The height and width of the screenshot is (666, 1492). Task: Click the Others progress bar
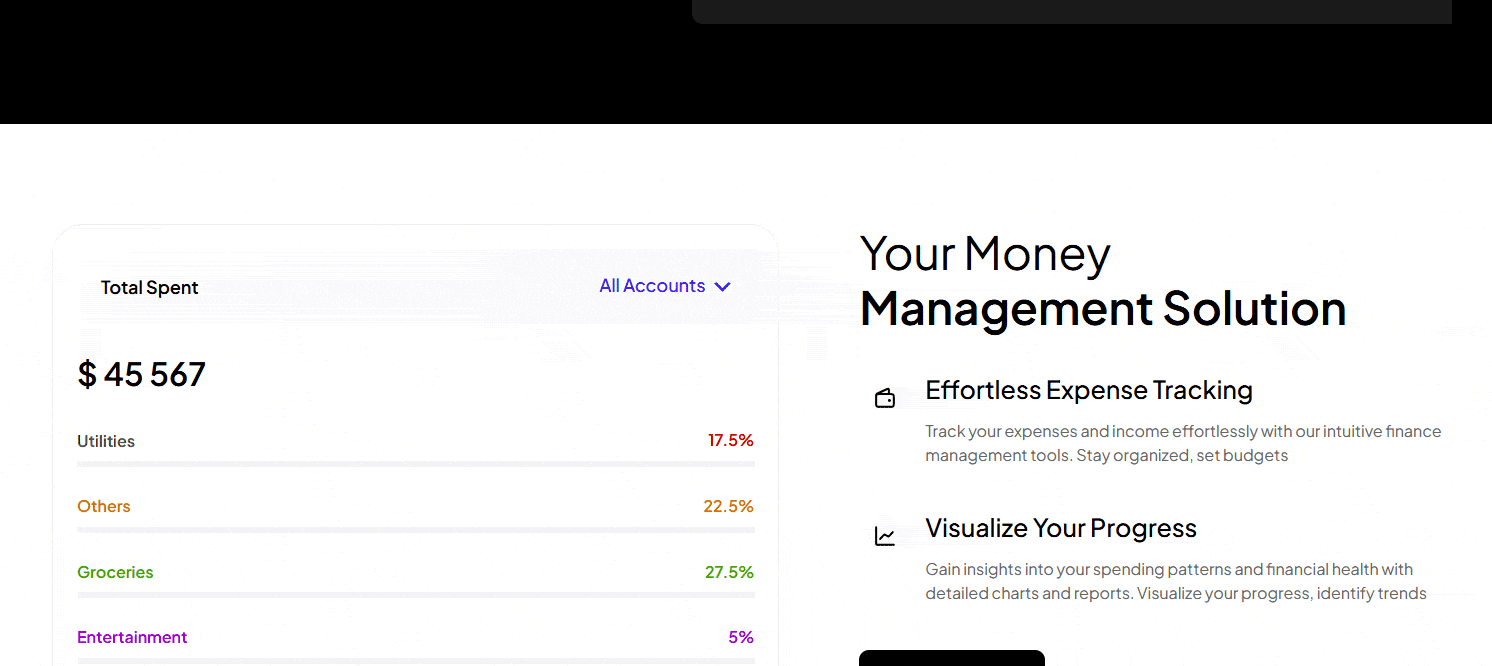(416, 529)
